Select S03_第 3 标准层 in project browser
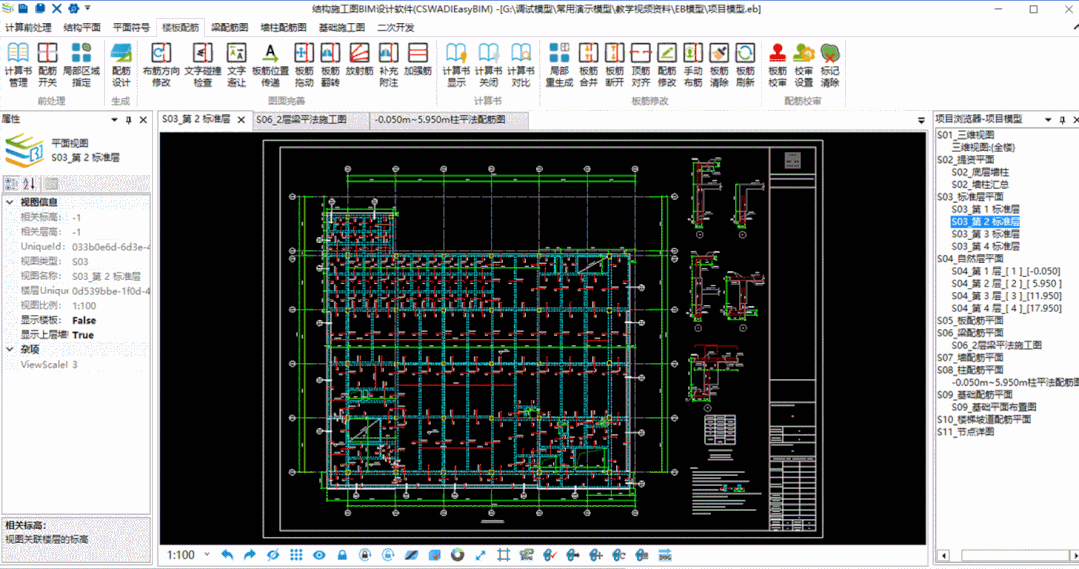 point(985,234)
